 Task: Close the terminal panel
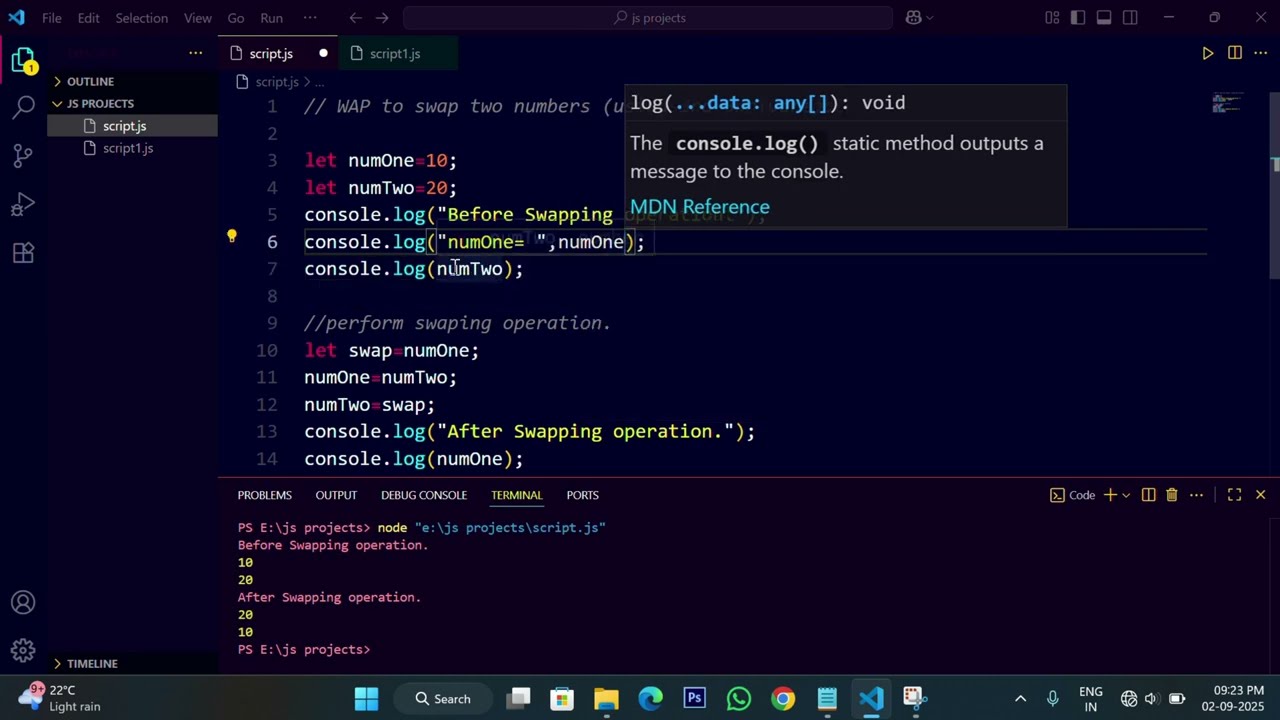(x=1260, y=495)
